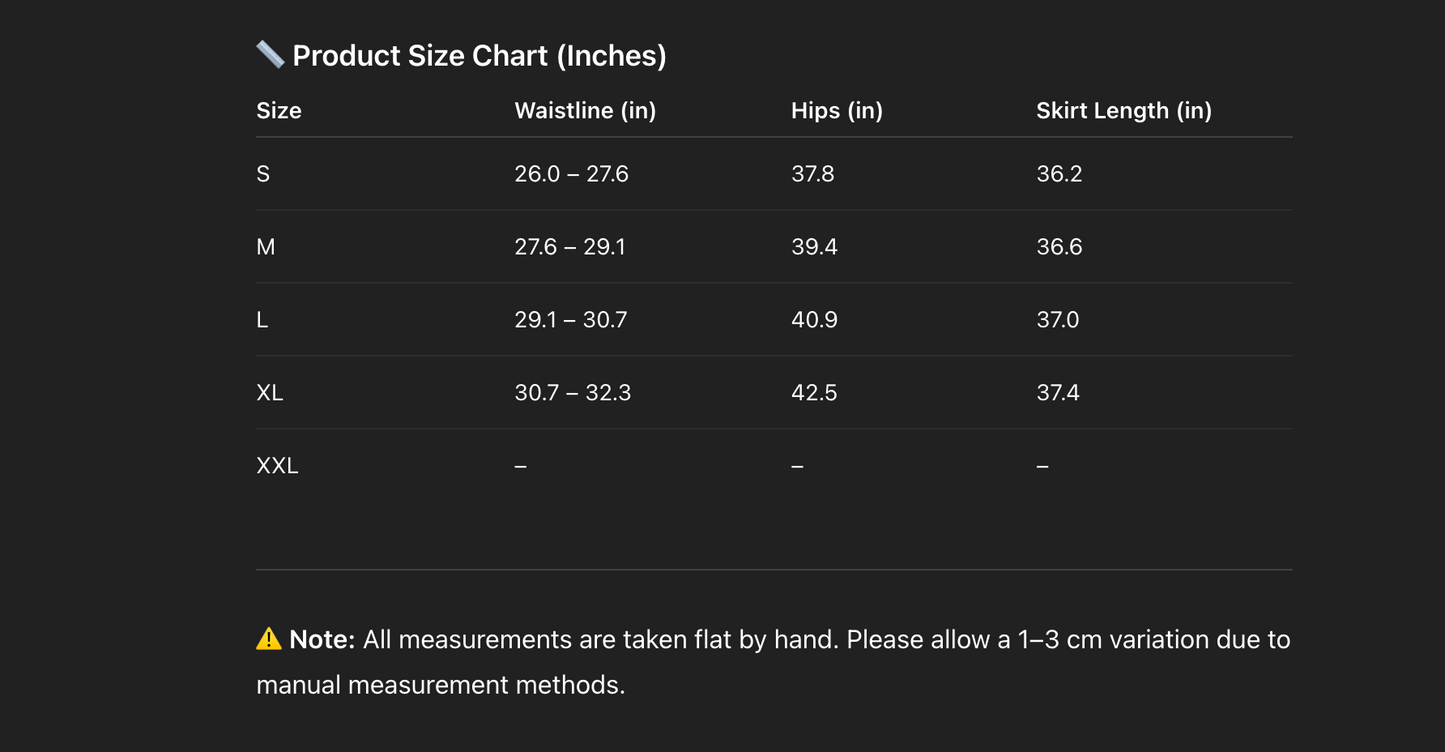Click the 36.2 skirt length value
The image size is (1445, 752).
click(x=1059, y=174)
